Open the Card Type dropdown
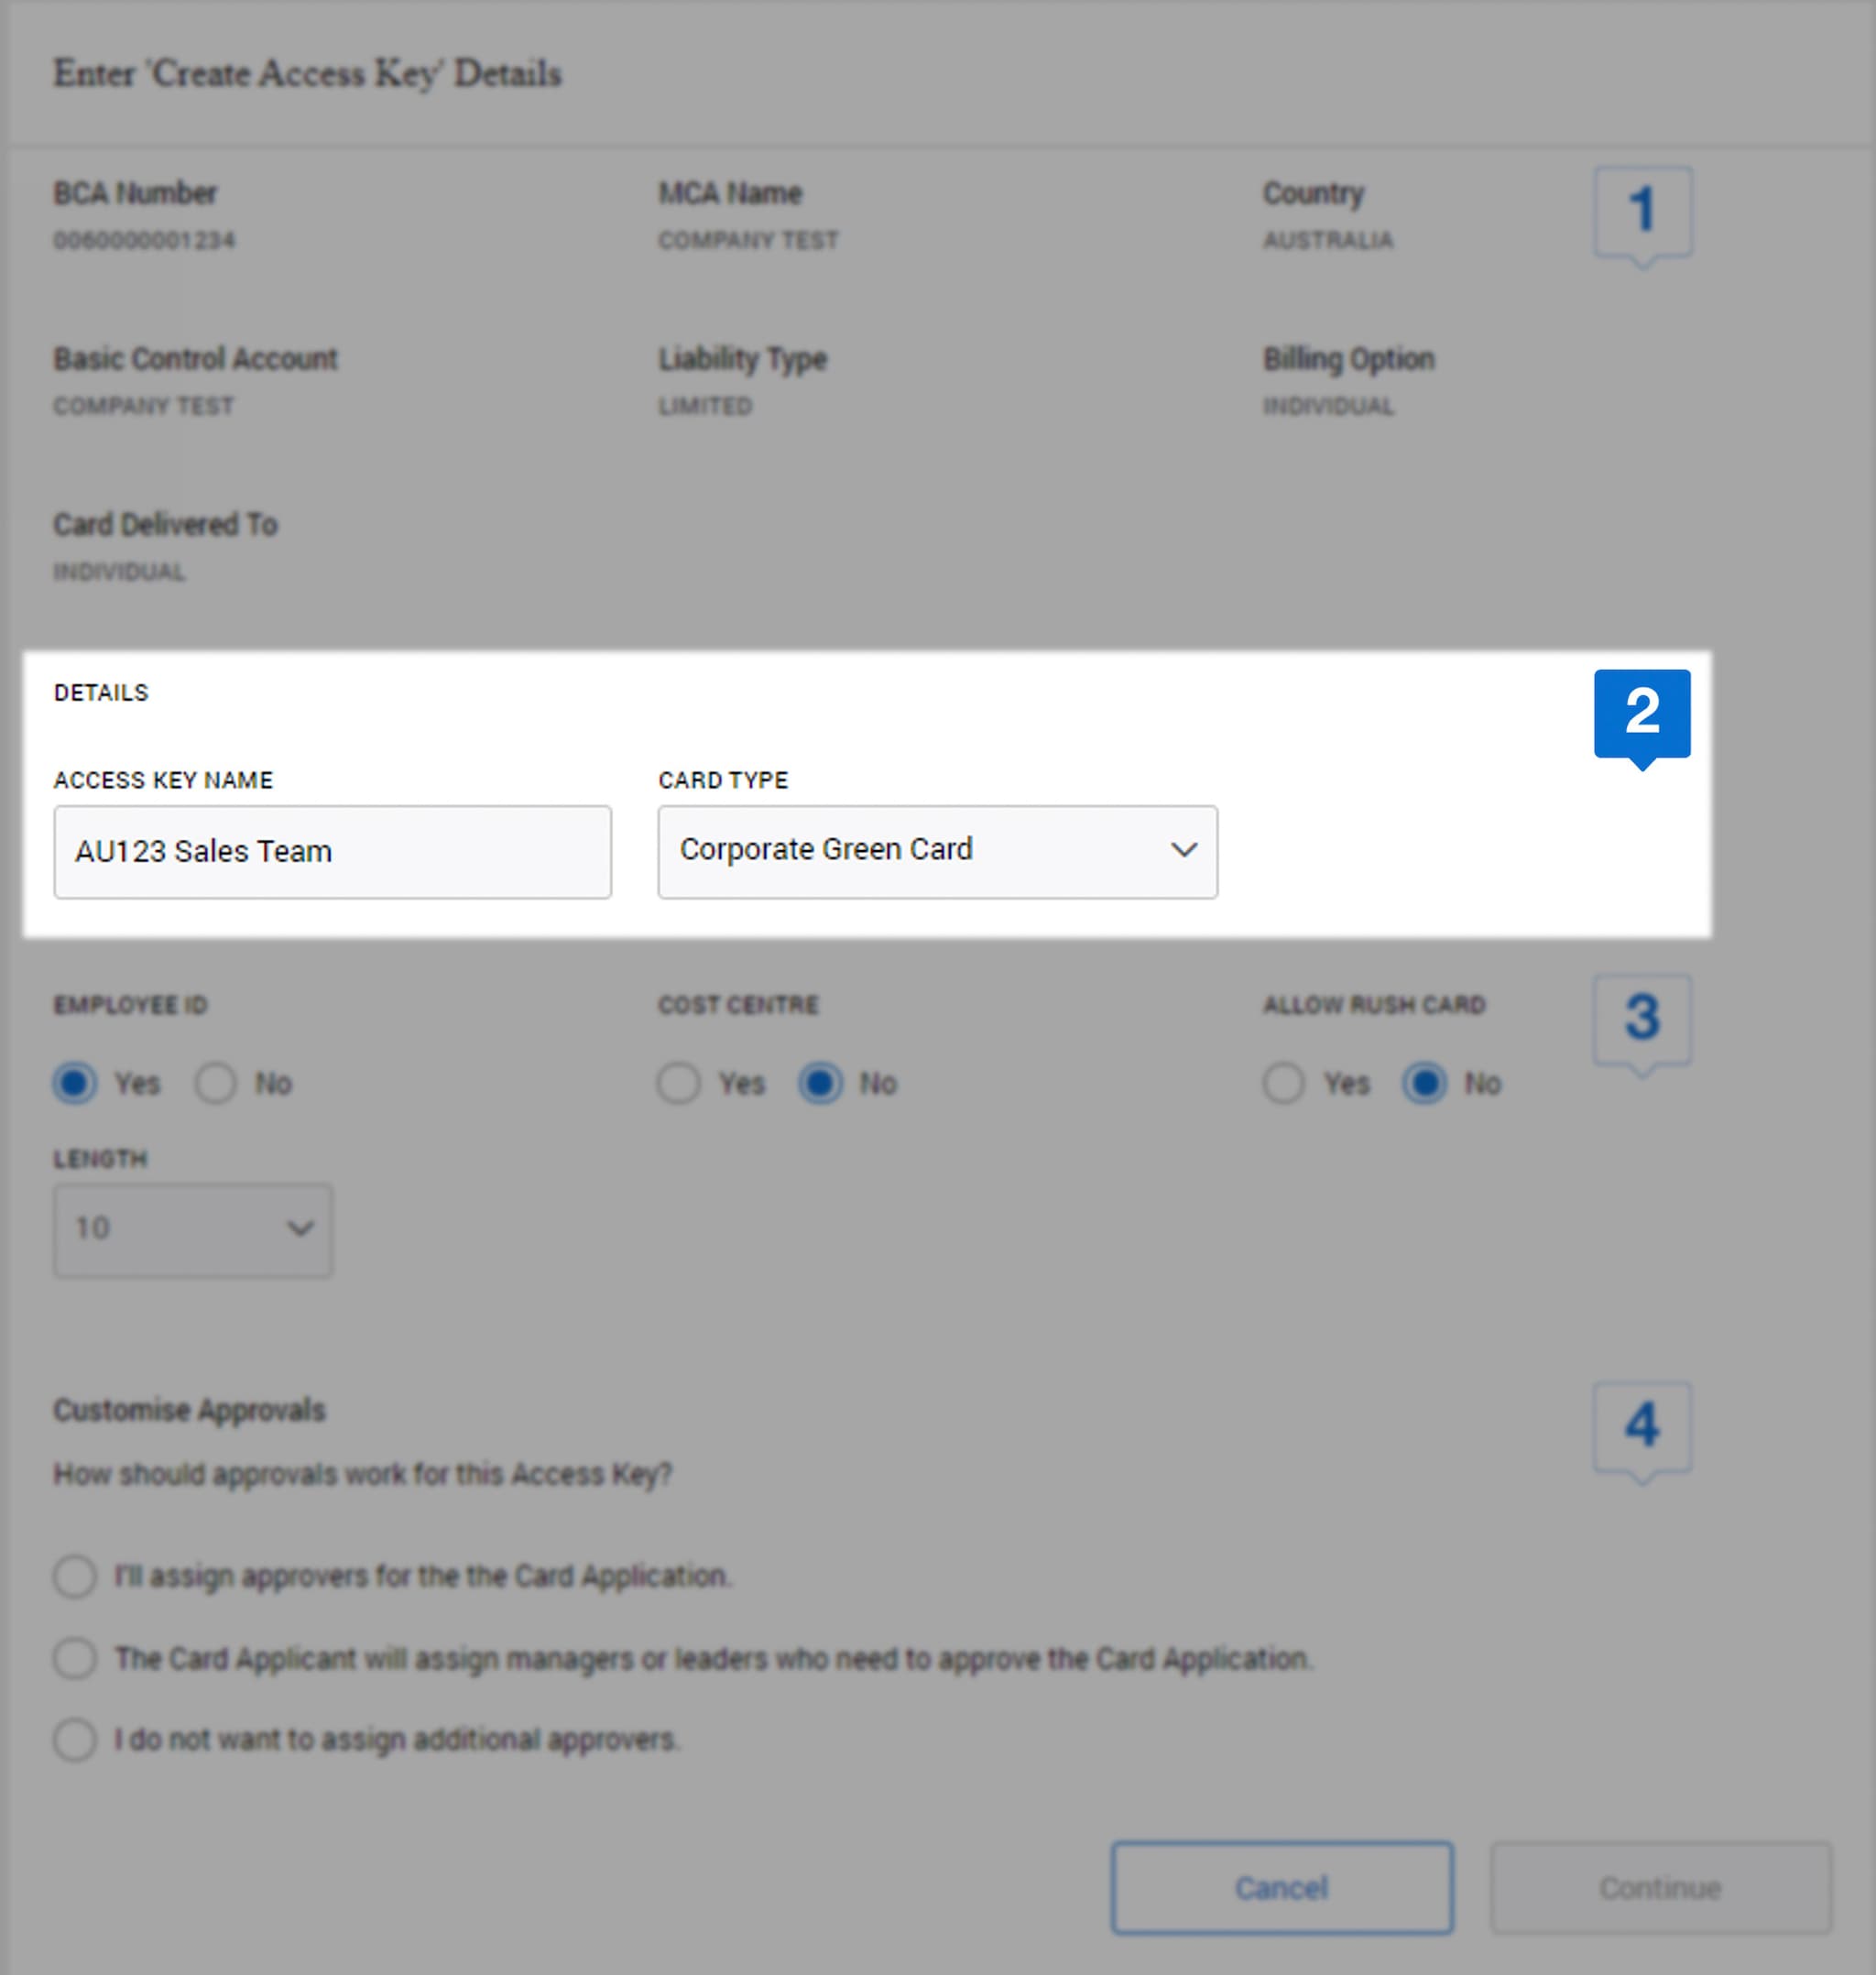Viewport: 1876px width, 1975px height. tap(936, 851)
